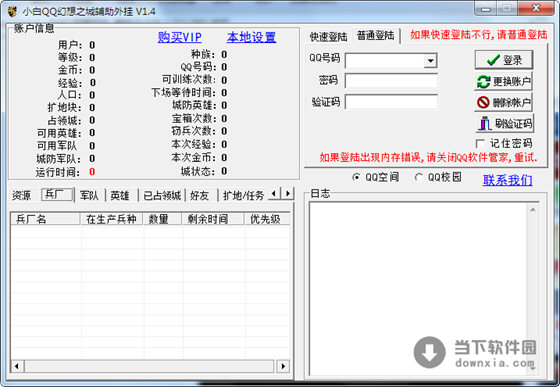Image resolution: width=560 pixels, height=387 pixels.
Task: Click the table's horizontal scrollbar left arrow
Action: (x=17, y=366)
